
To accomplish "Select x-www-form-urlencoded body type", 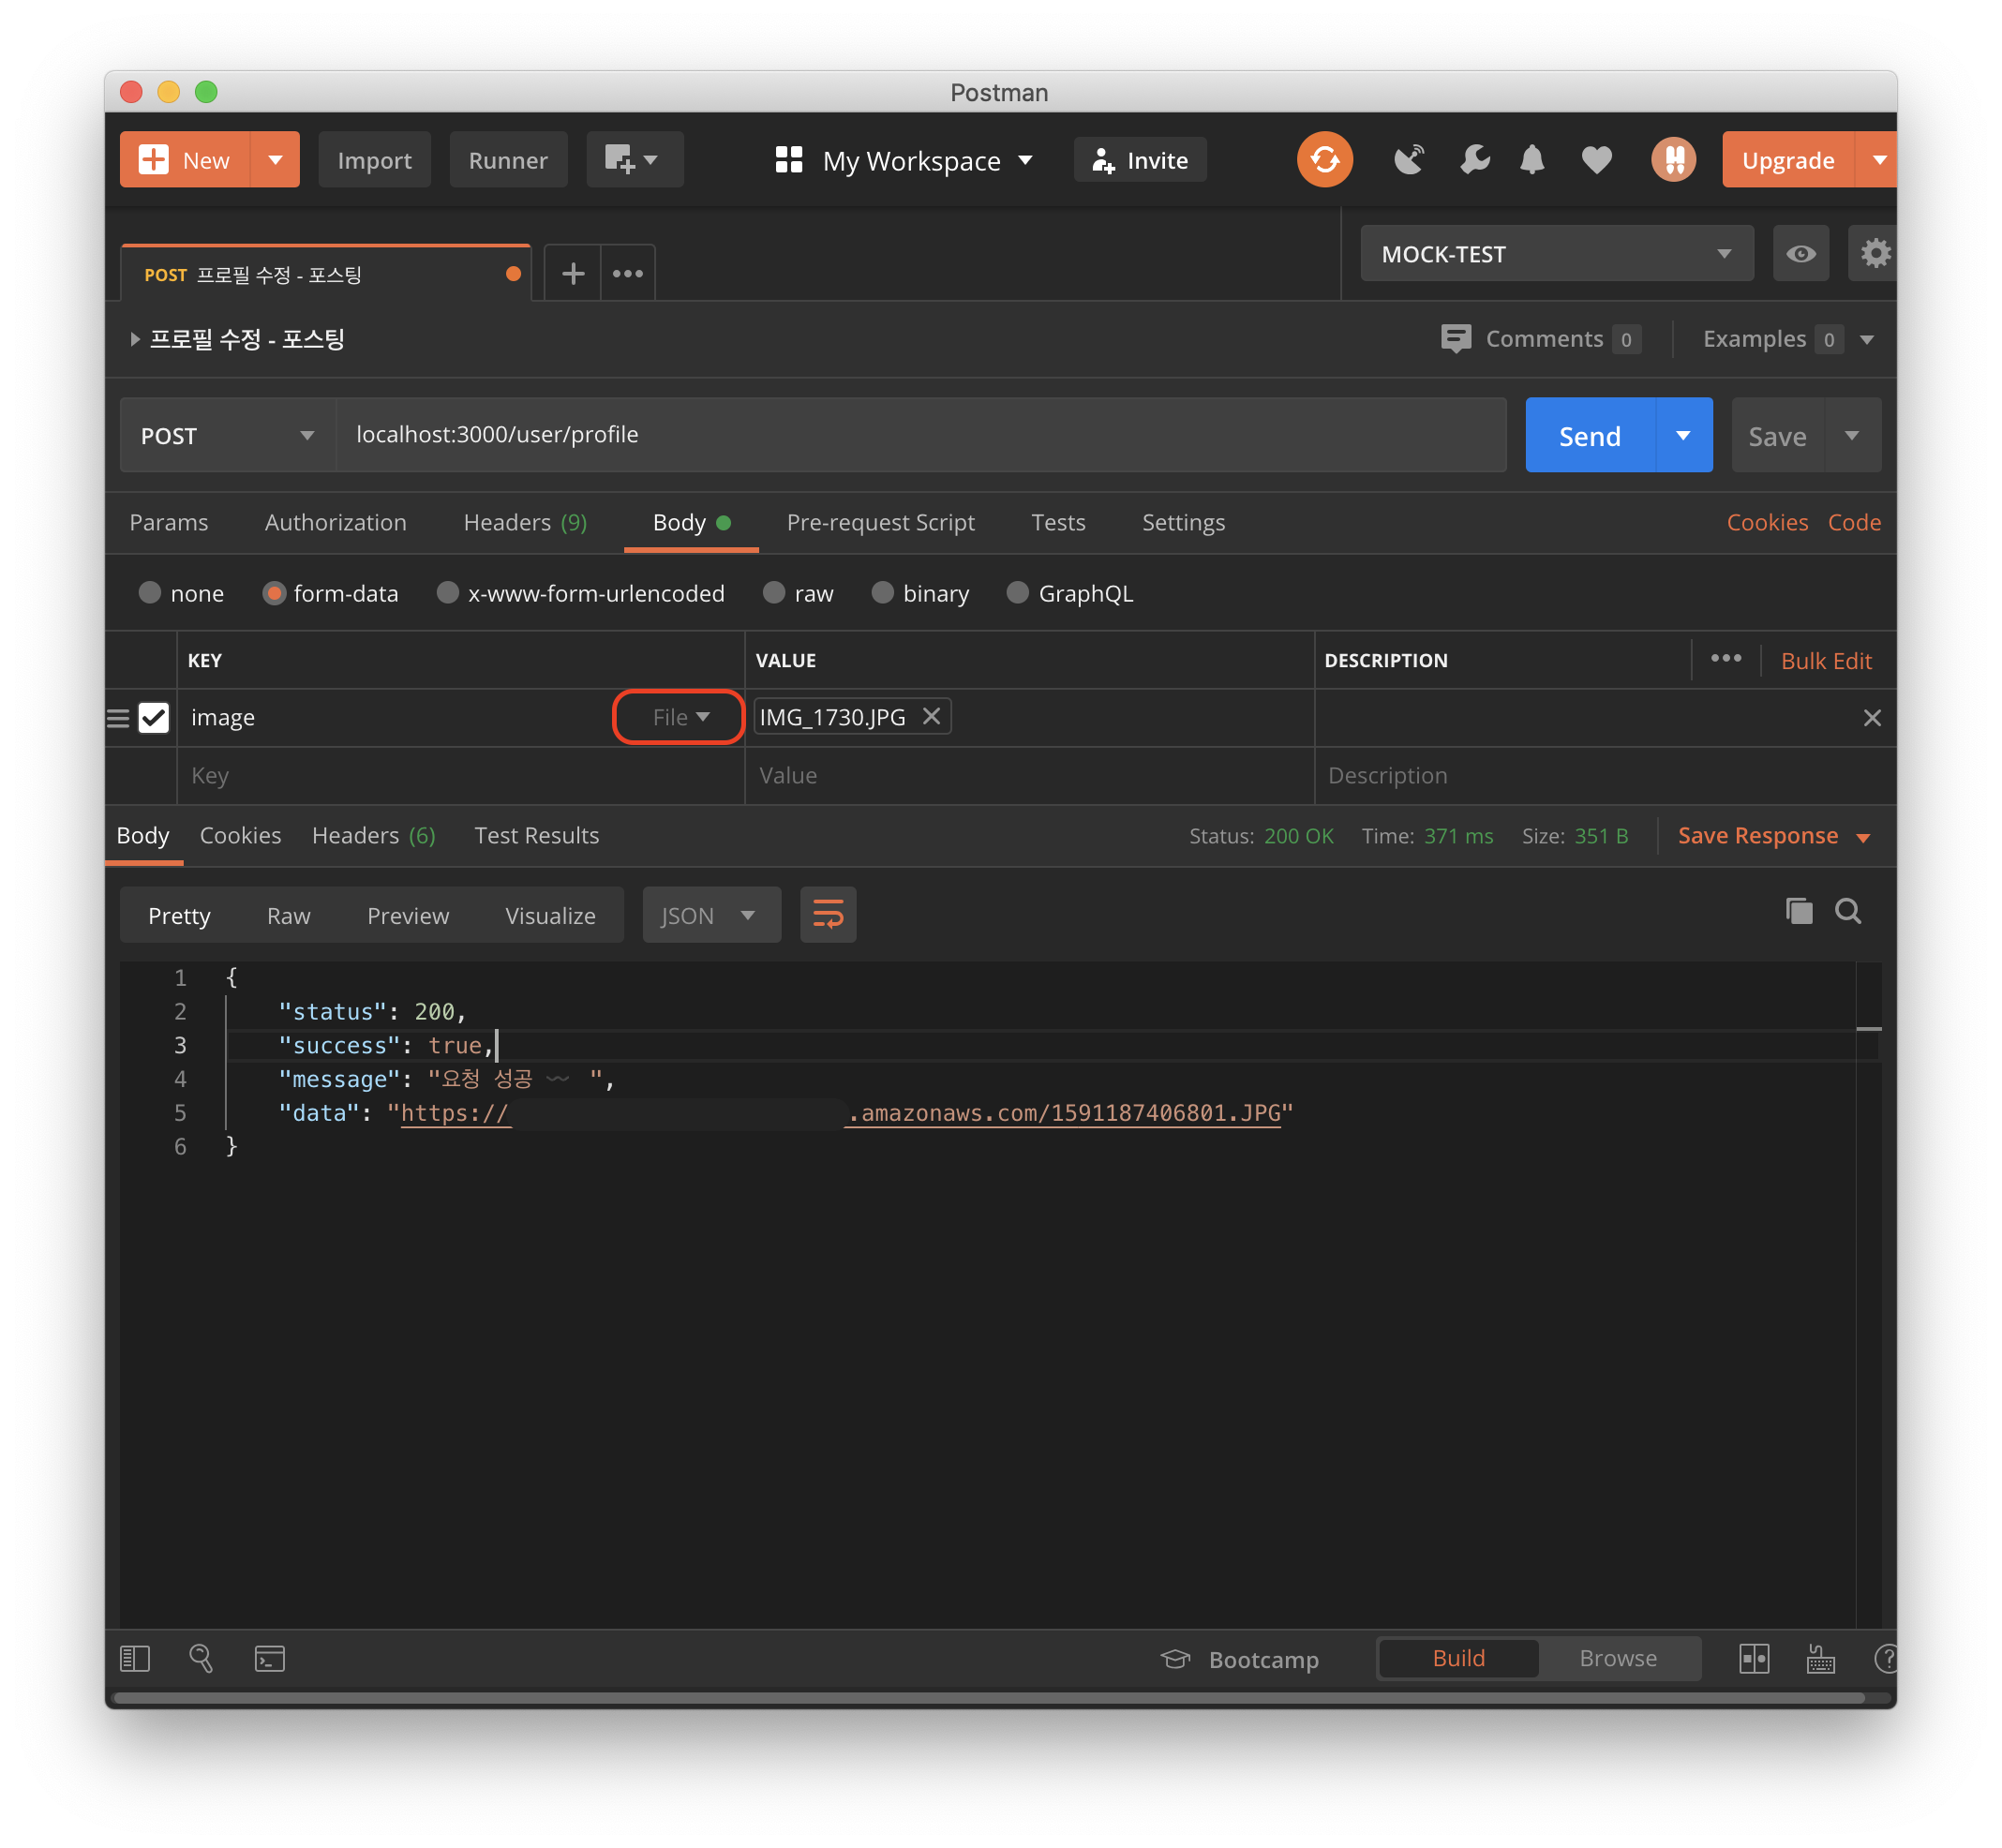I will (x=448, y=593).
